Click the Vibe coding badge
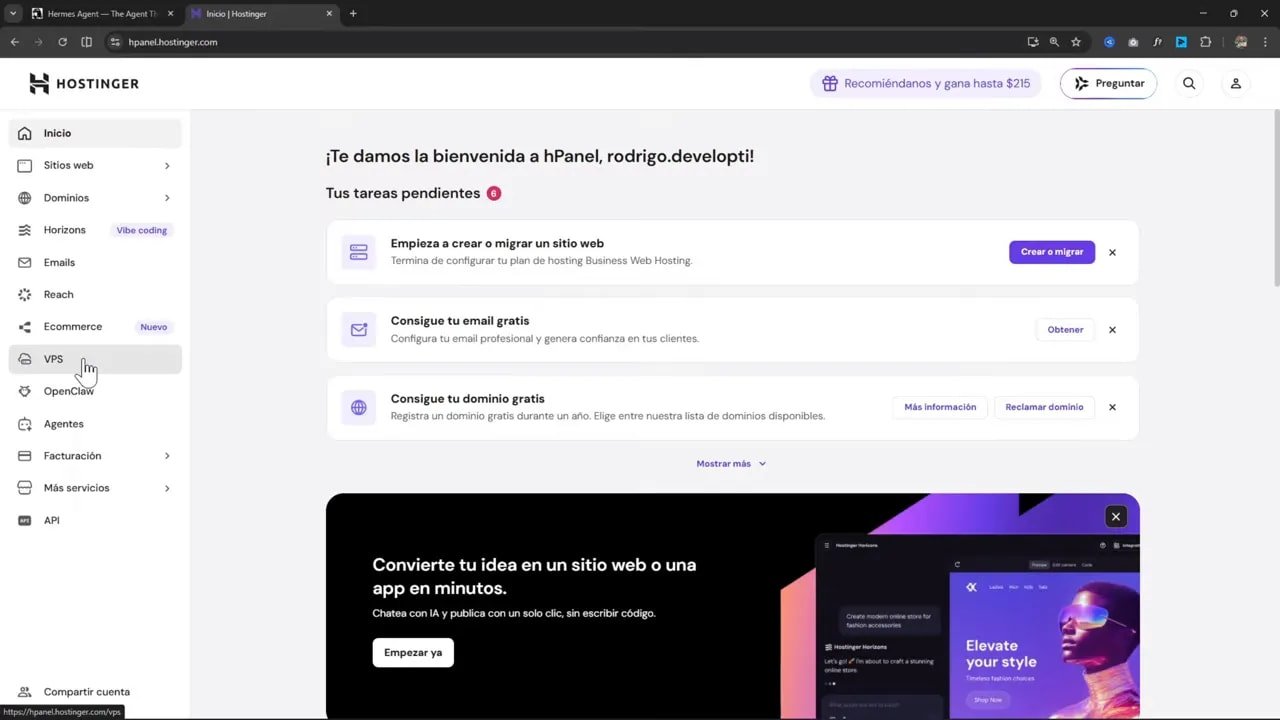1280x720 pixels. click(x=142, y=230)
